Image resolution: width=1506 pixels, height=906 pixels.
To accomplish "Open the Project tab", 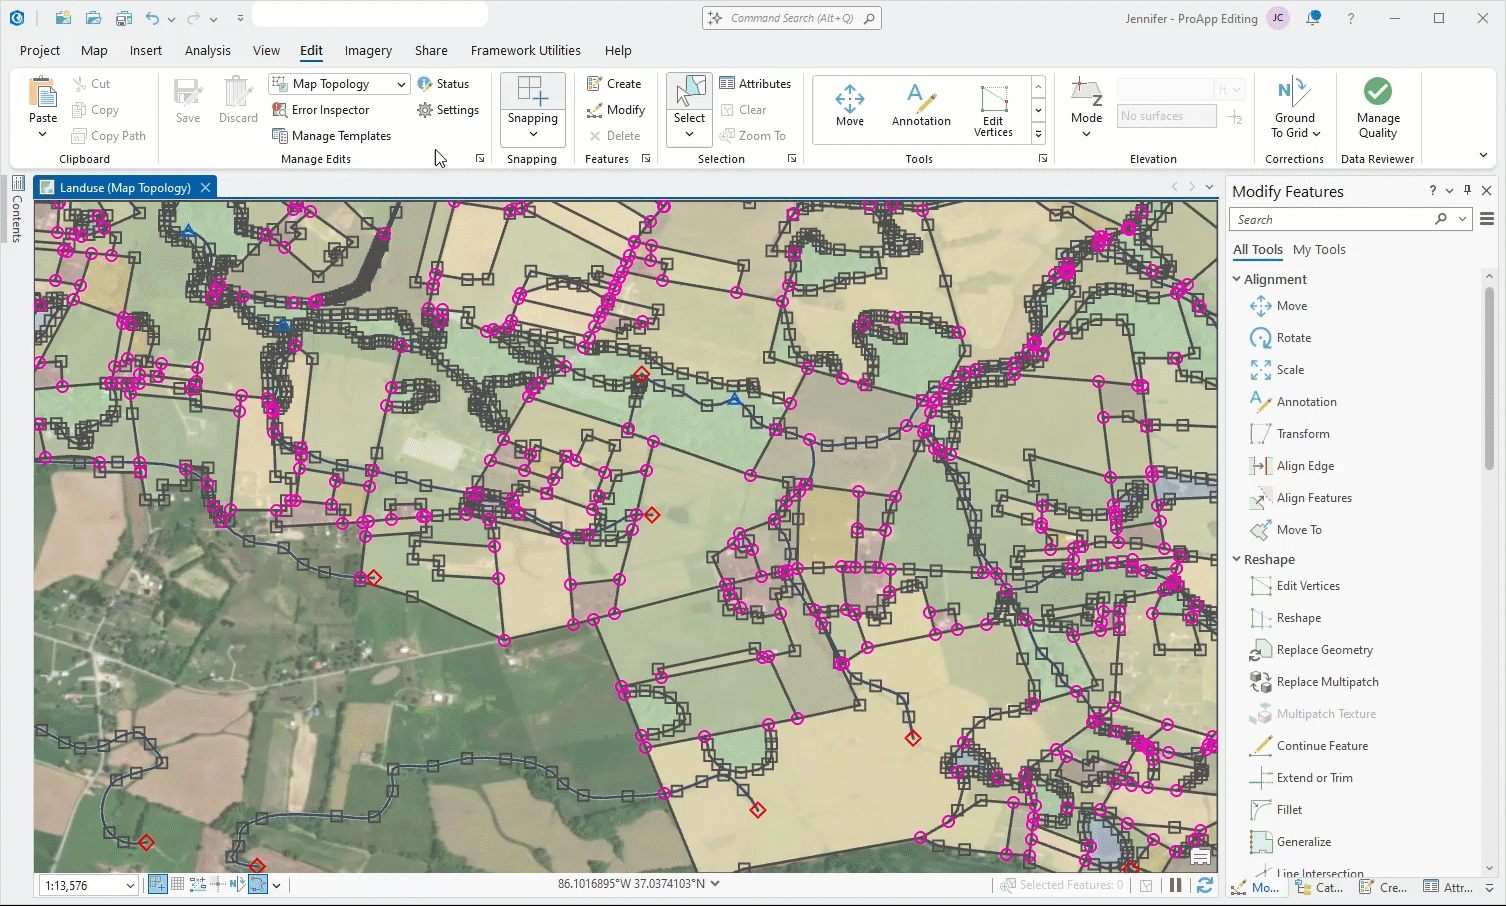I will (x=40, y=51).
